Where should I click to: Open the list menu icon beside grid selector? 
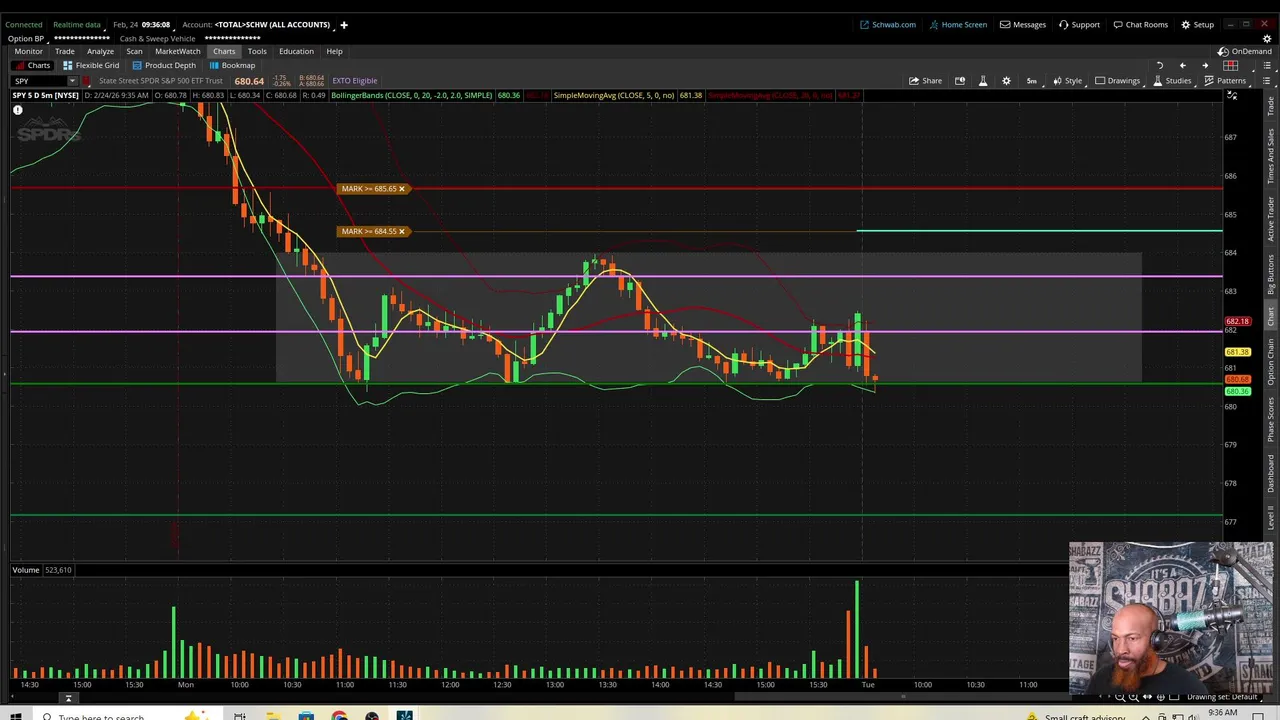click(x=1267, y=65)
